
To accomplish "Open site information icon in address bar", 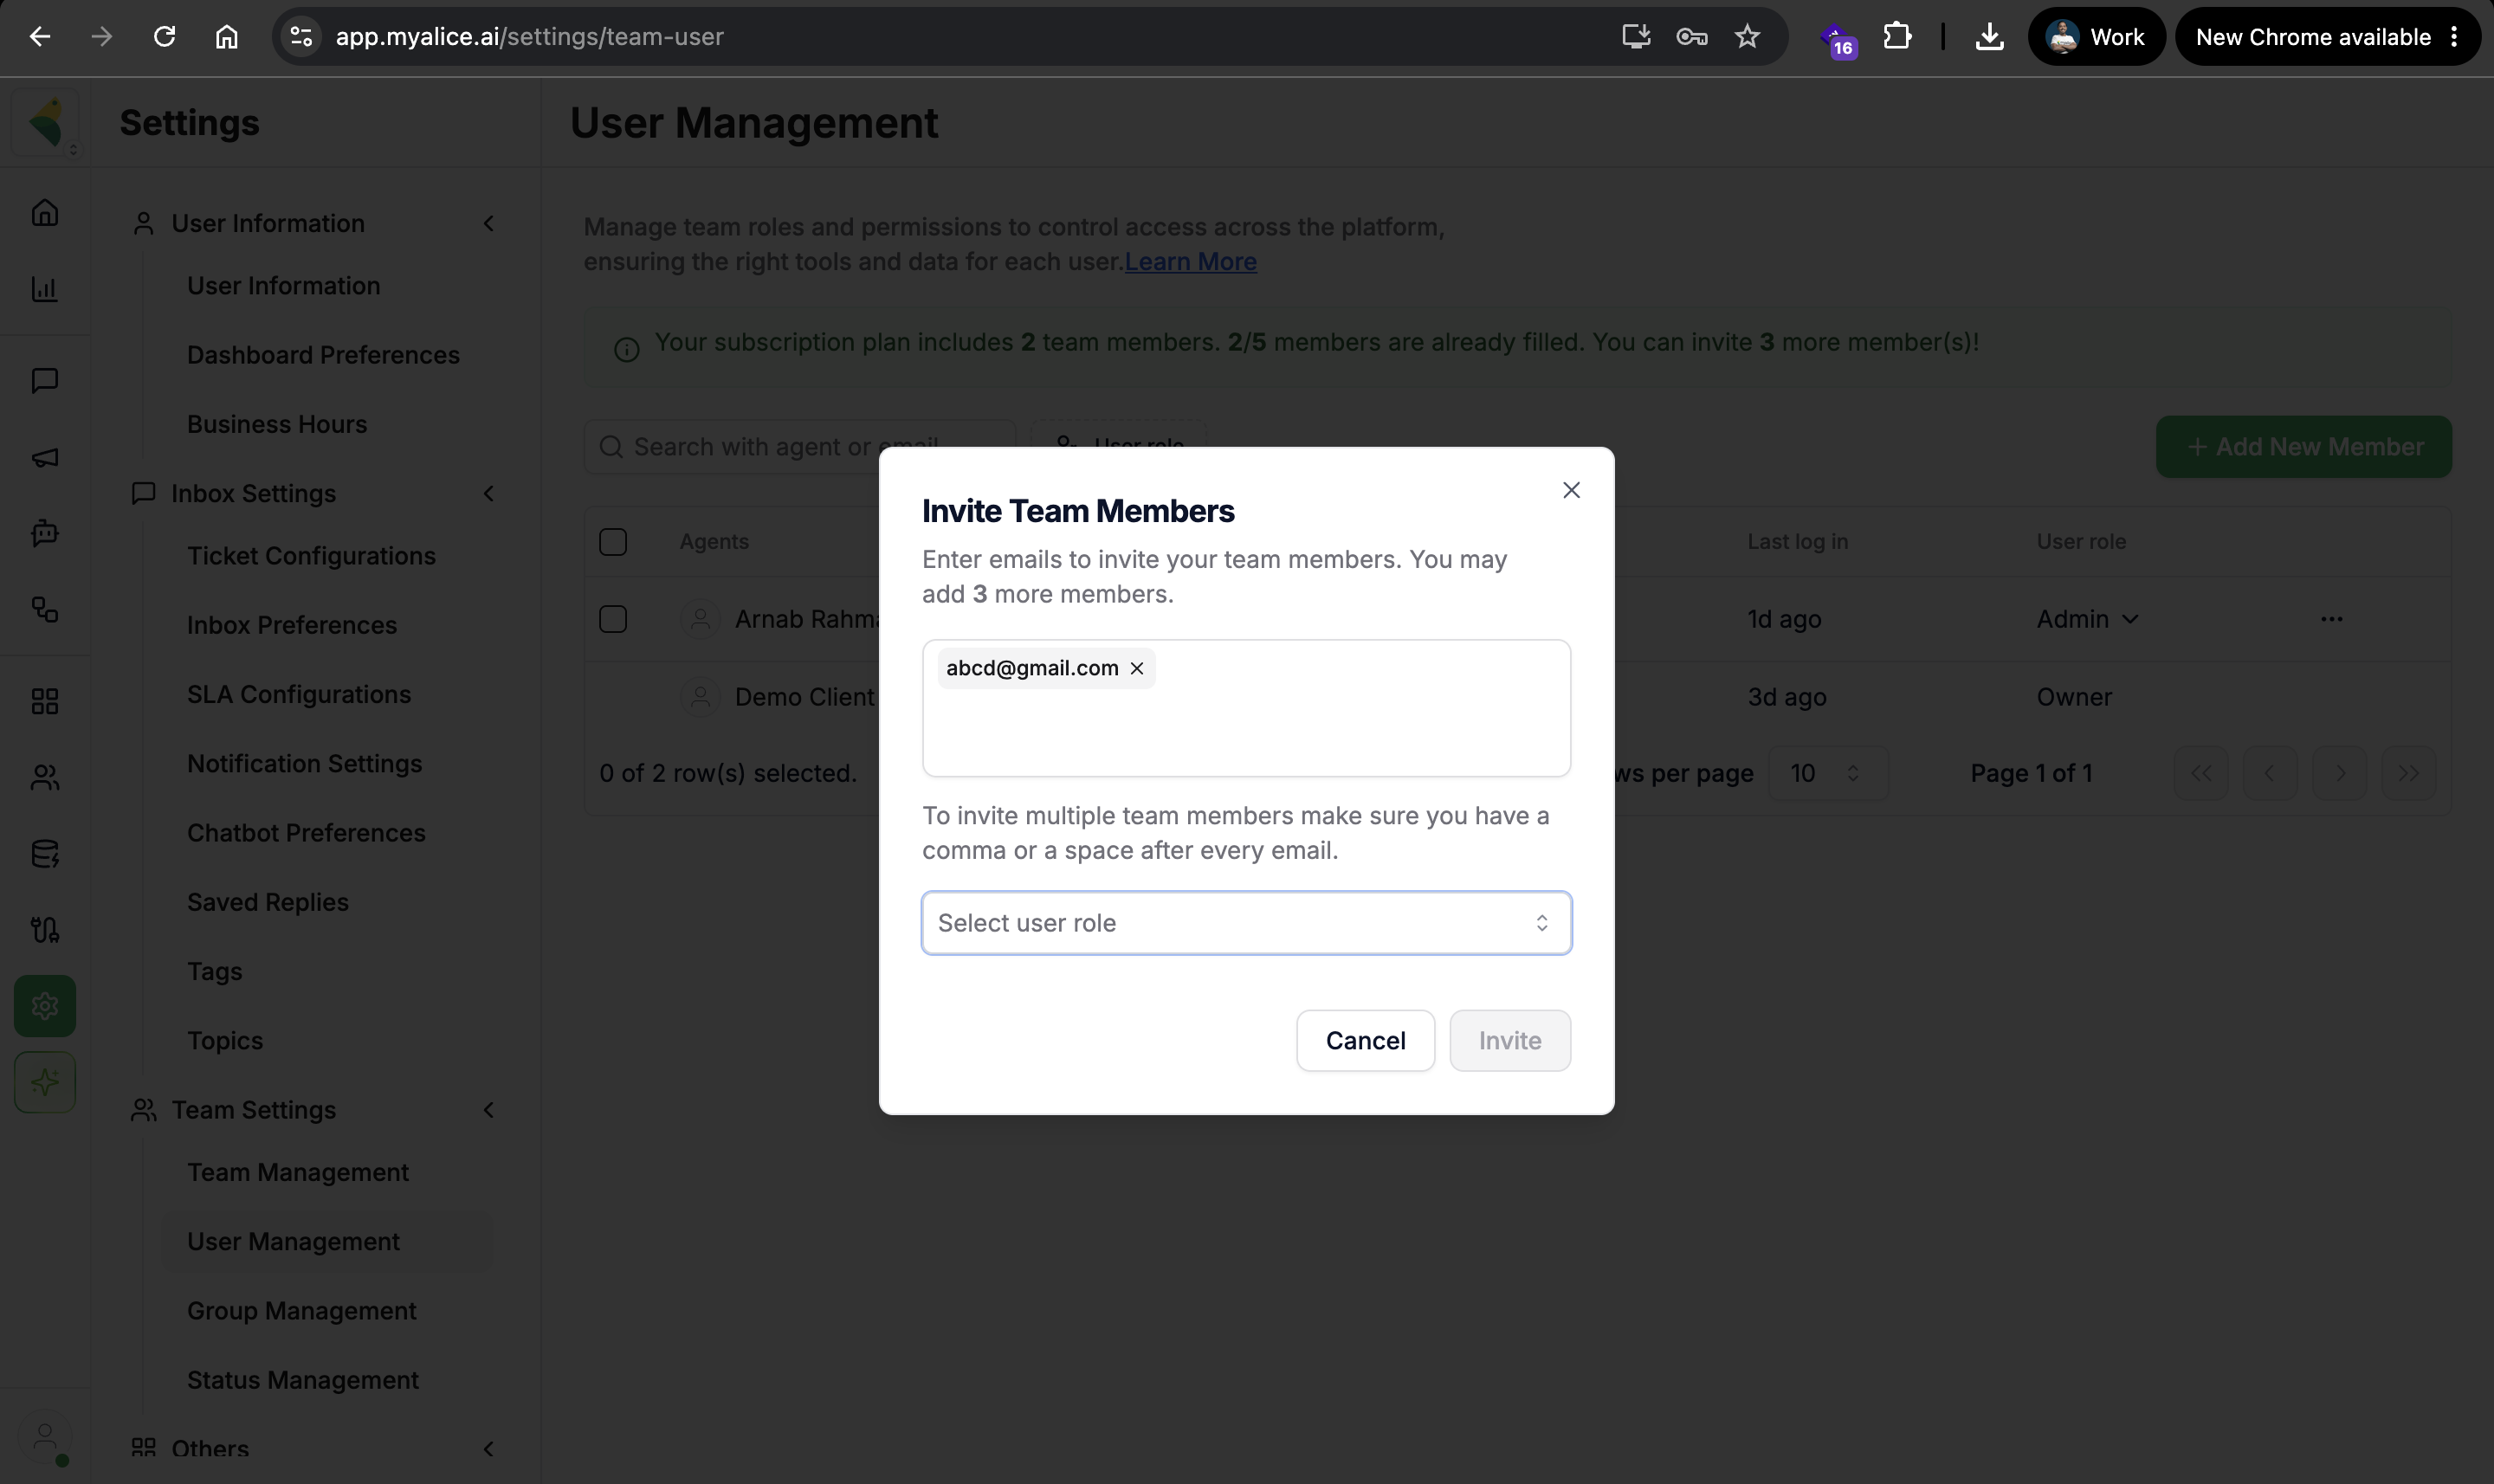I will (301, 37).
